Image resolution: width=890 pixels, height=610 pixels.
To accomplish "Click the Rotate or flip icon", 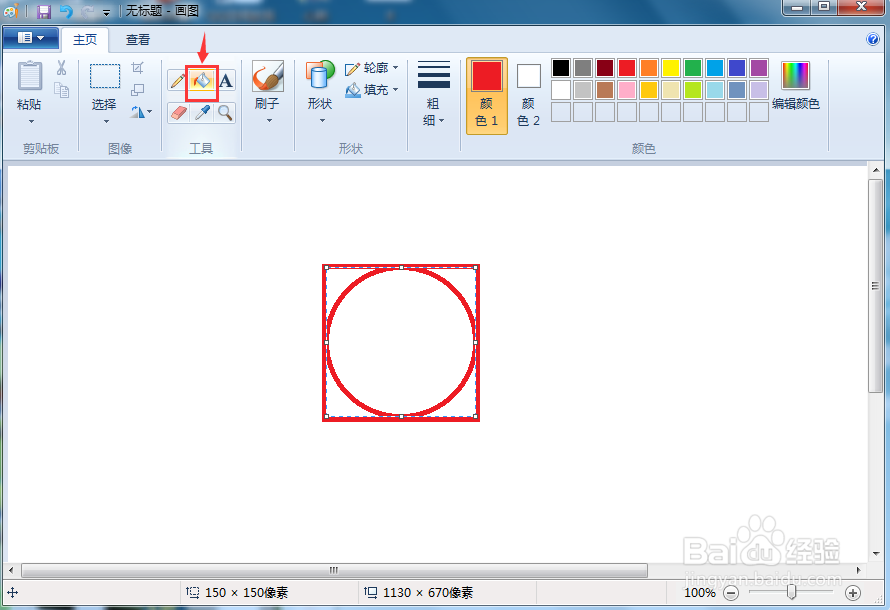I will (x=138, y=112).
